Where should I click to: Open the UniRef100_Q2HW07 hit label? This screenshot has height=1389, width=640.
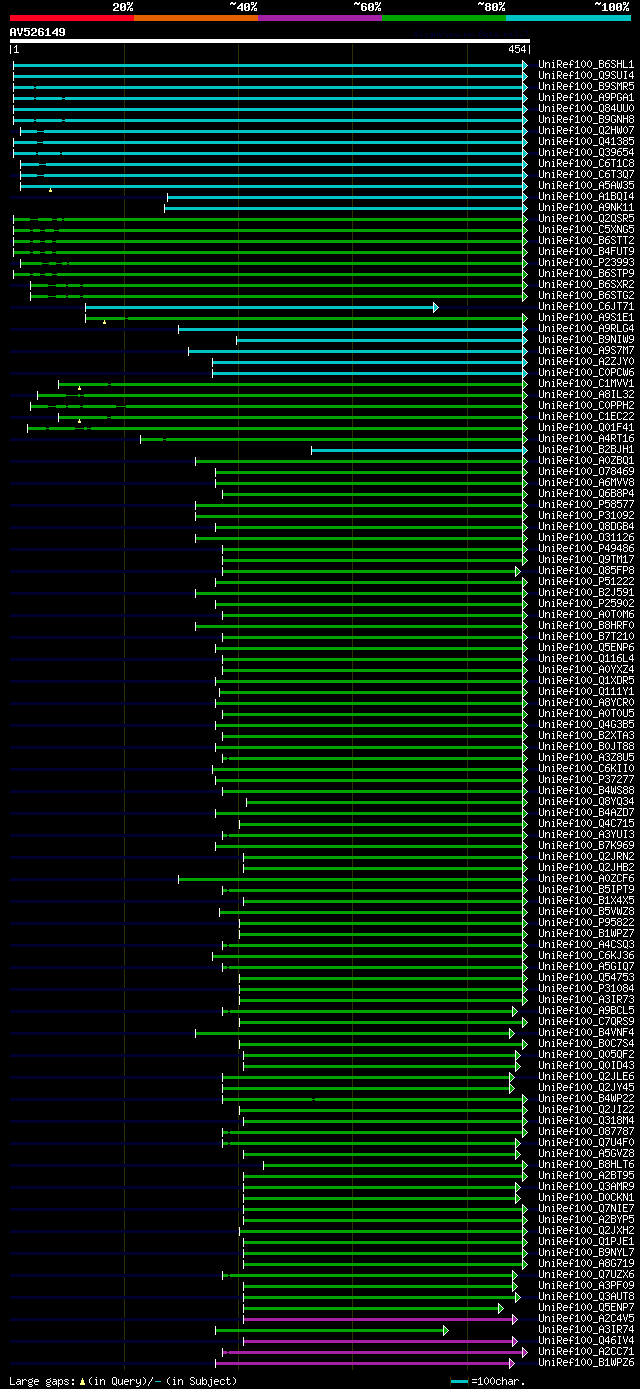tap(586, 130)
